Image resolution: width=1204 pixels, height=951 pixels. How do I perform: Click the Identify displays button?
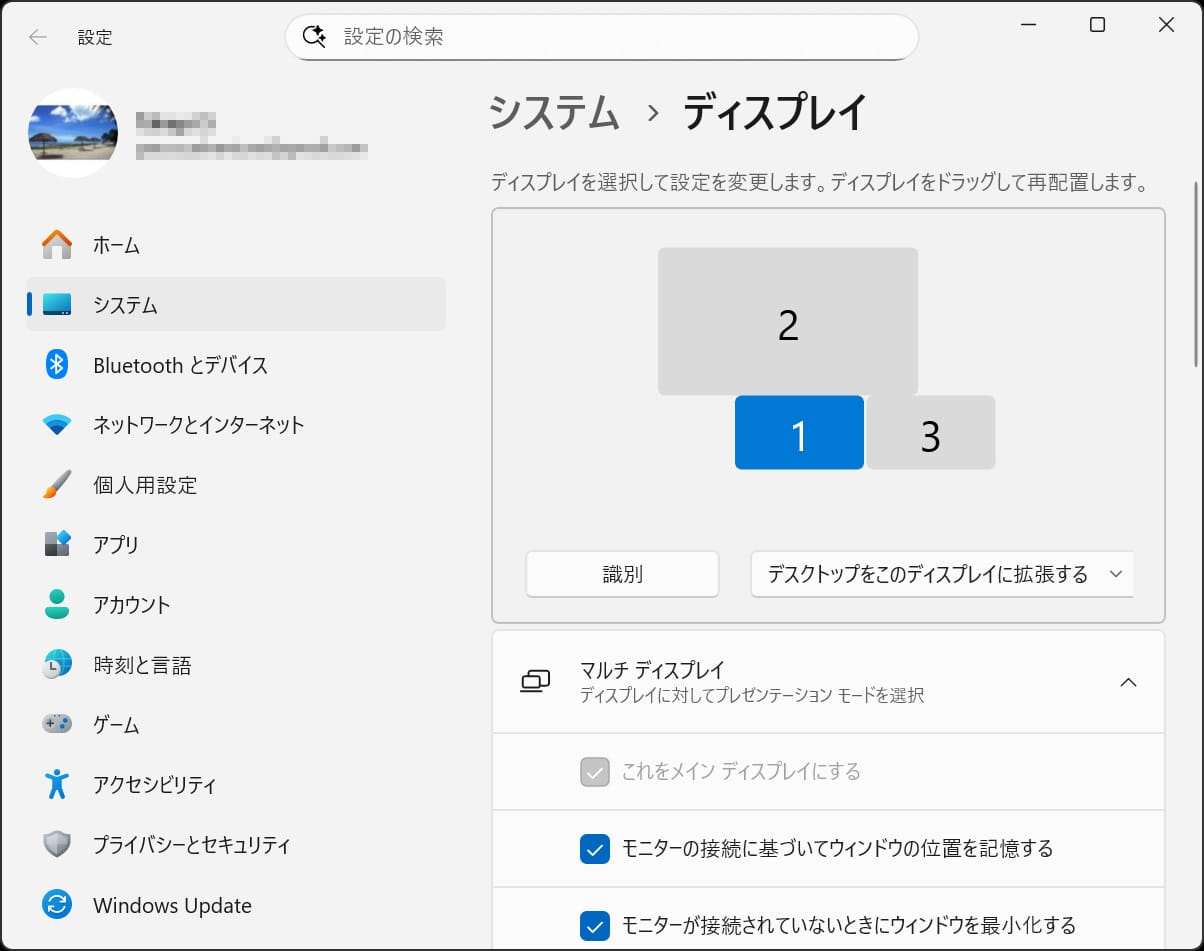(x=622, y=574)
